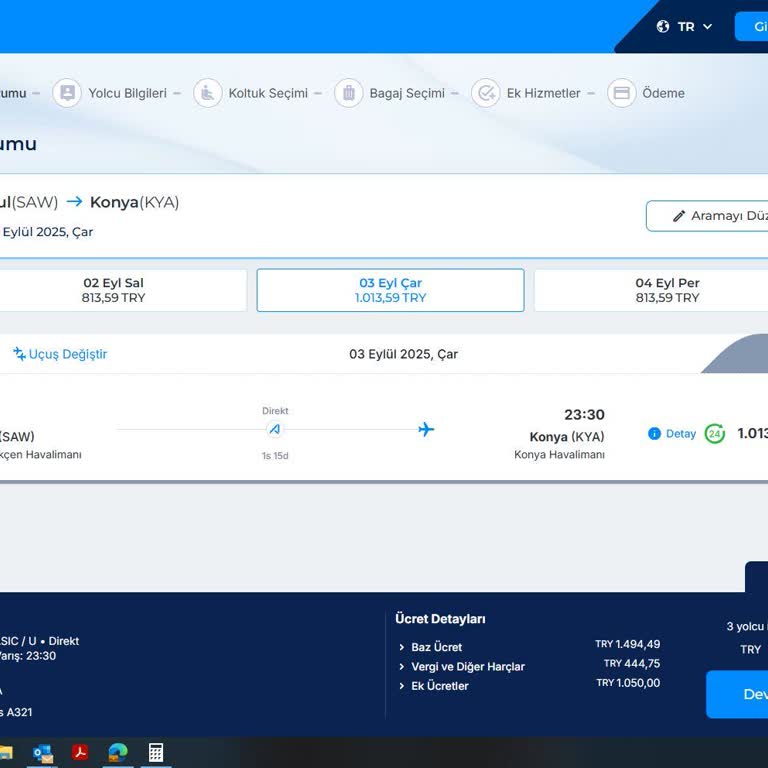Click the Ek Hizmetler services icon
The height and width of the screenshot is (768, 768).
485,93
